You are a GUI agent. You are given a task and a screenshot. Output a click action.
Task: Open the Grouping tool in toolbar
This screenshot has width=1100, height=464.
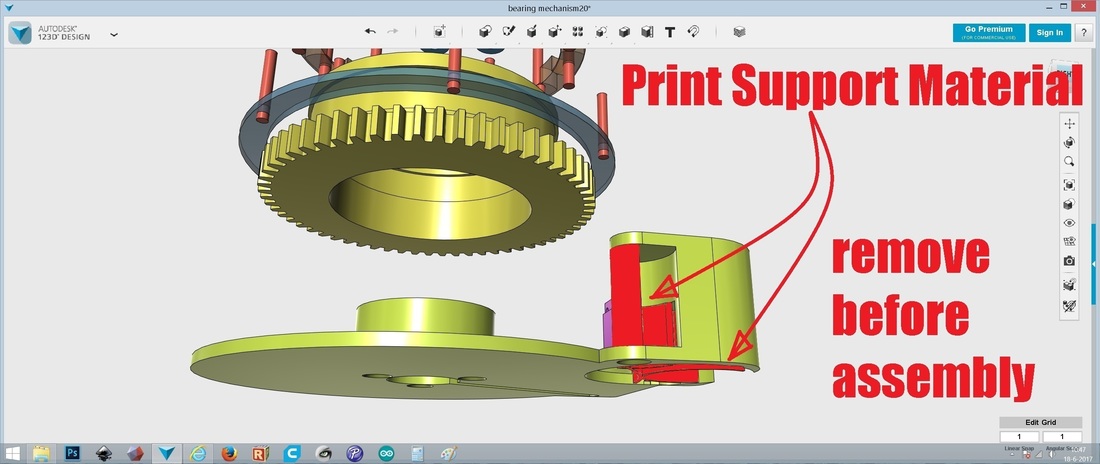click(601, 32)
